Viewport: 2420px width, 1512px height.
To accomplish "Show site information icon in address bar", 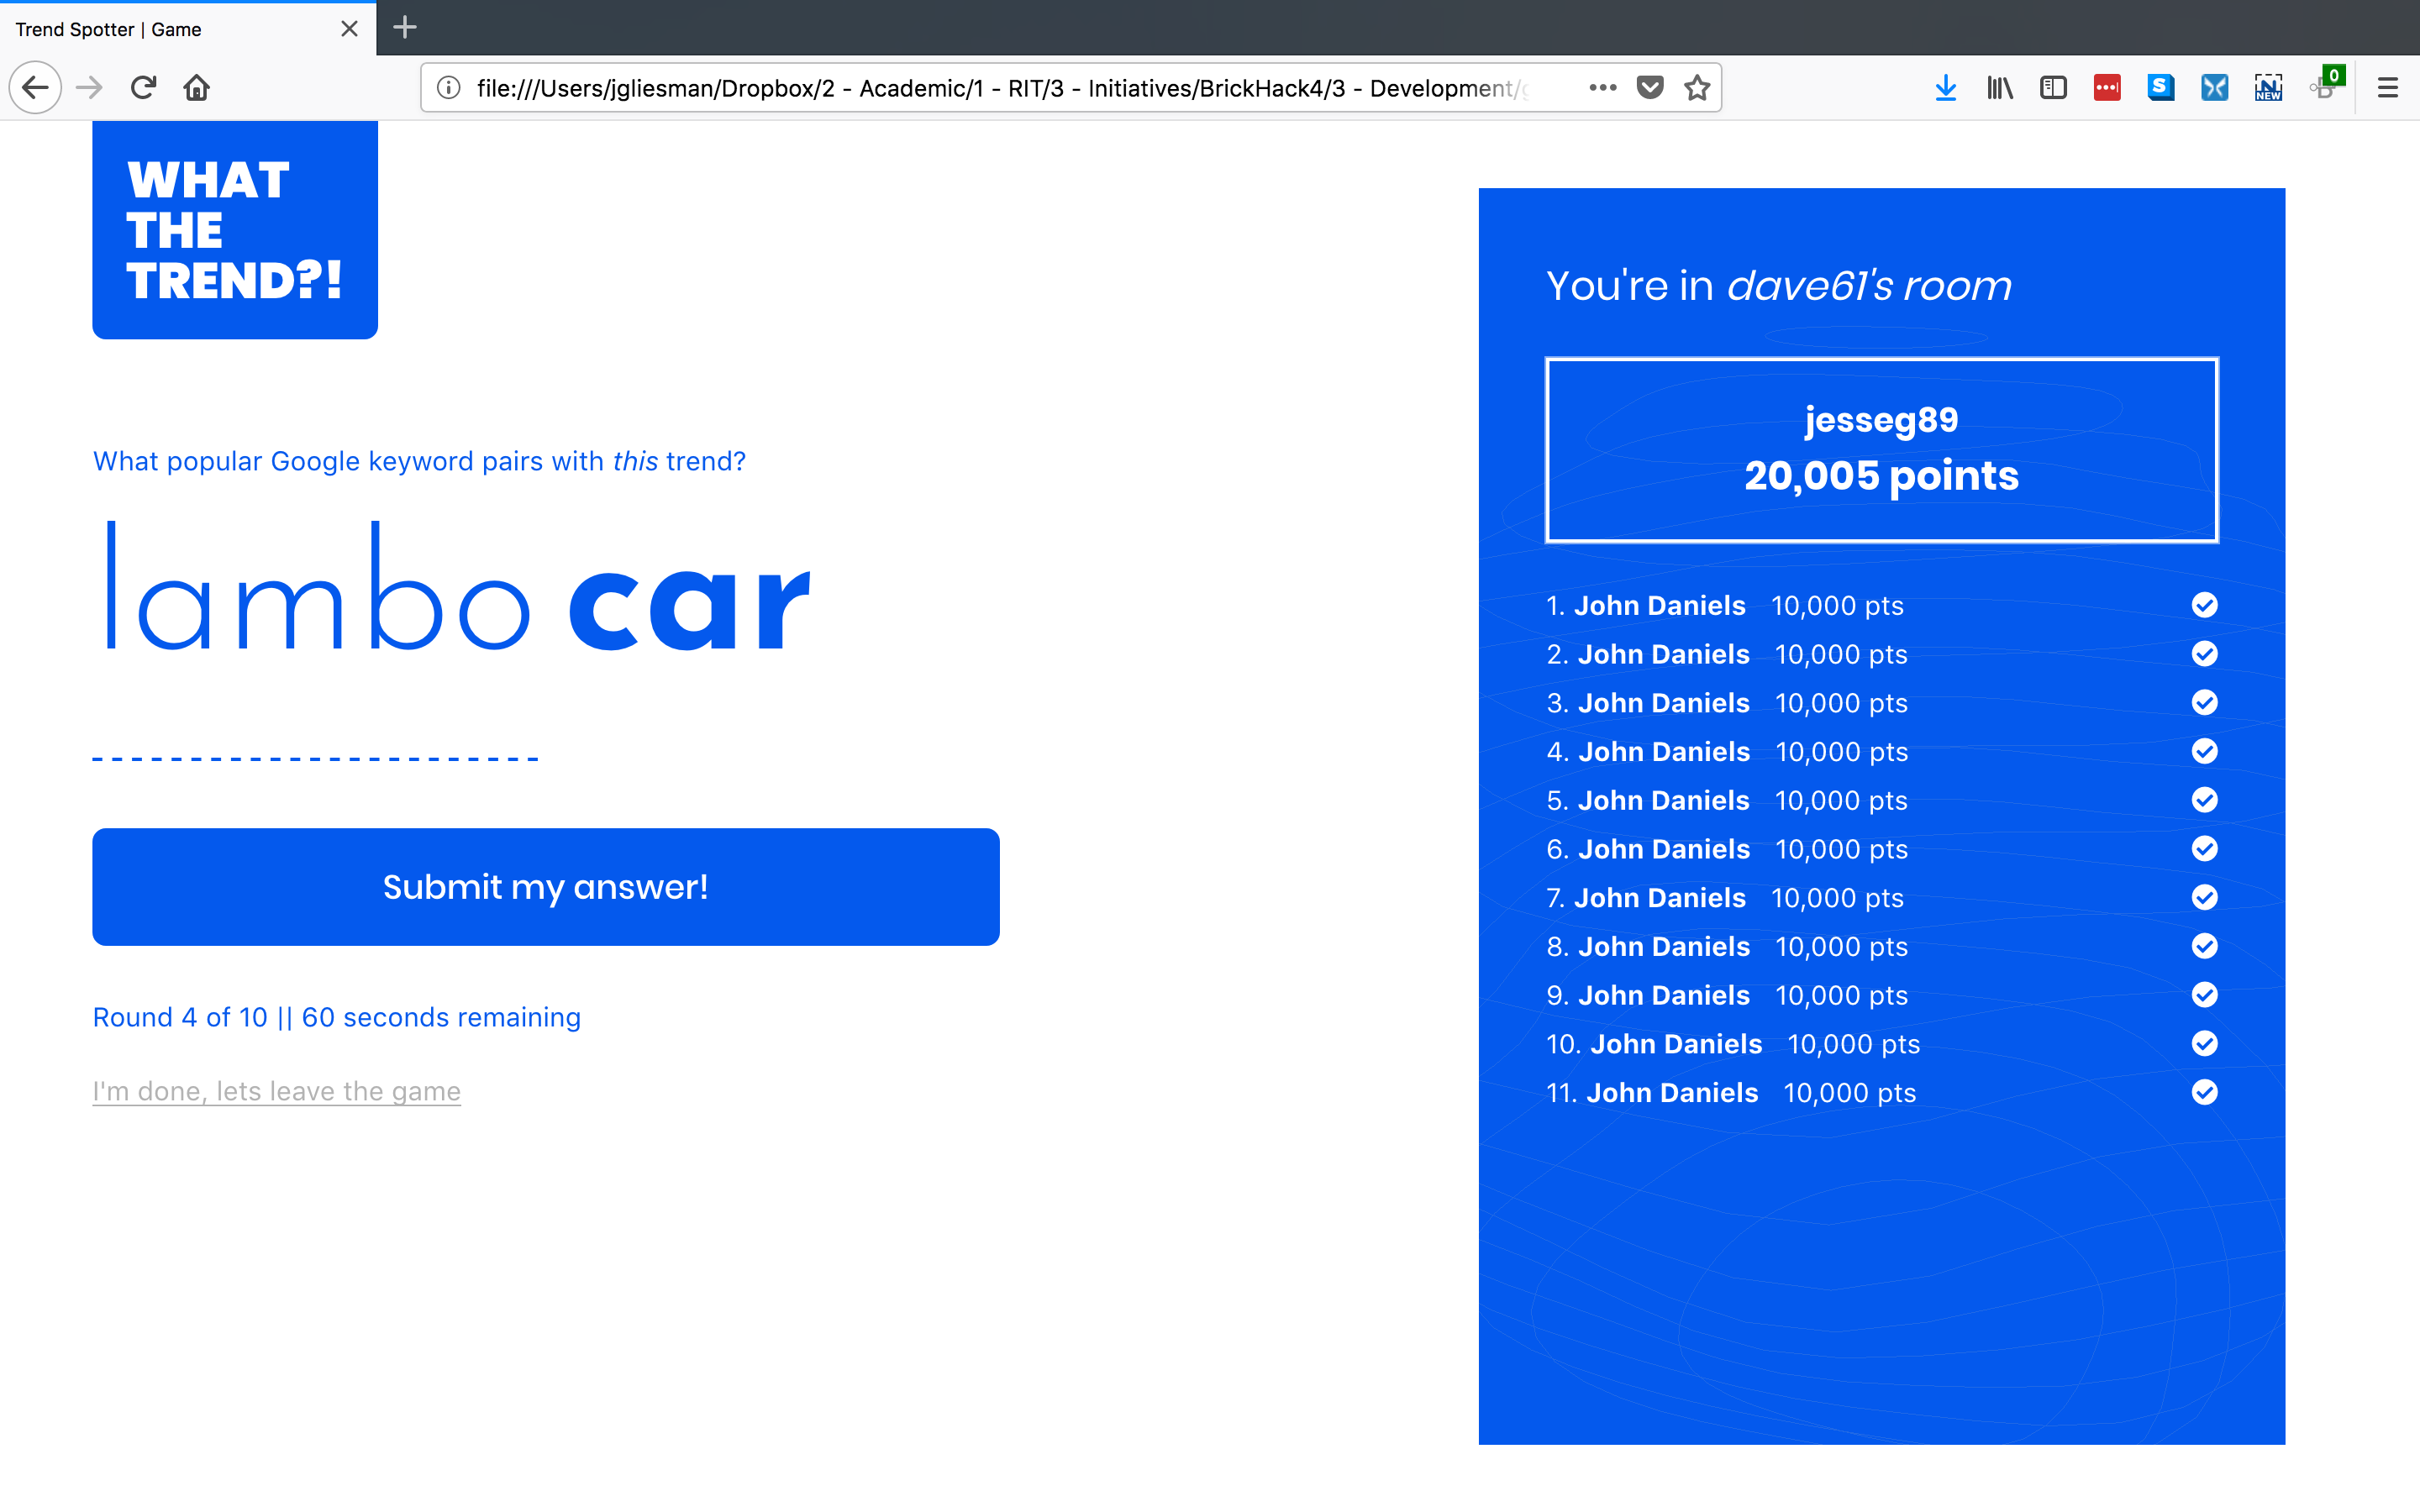I will 449,88.
